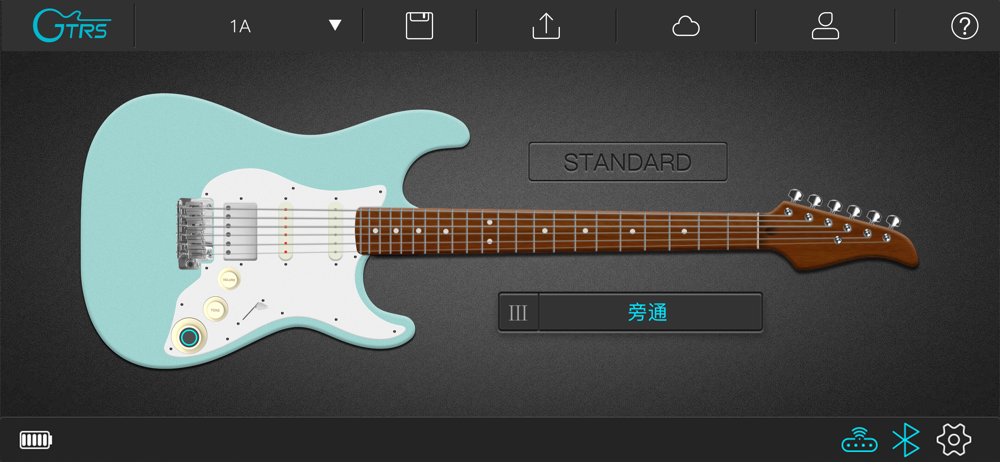Open settings with the gear icon
1000x462 pixels.
[953, 440]
